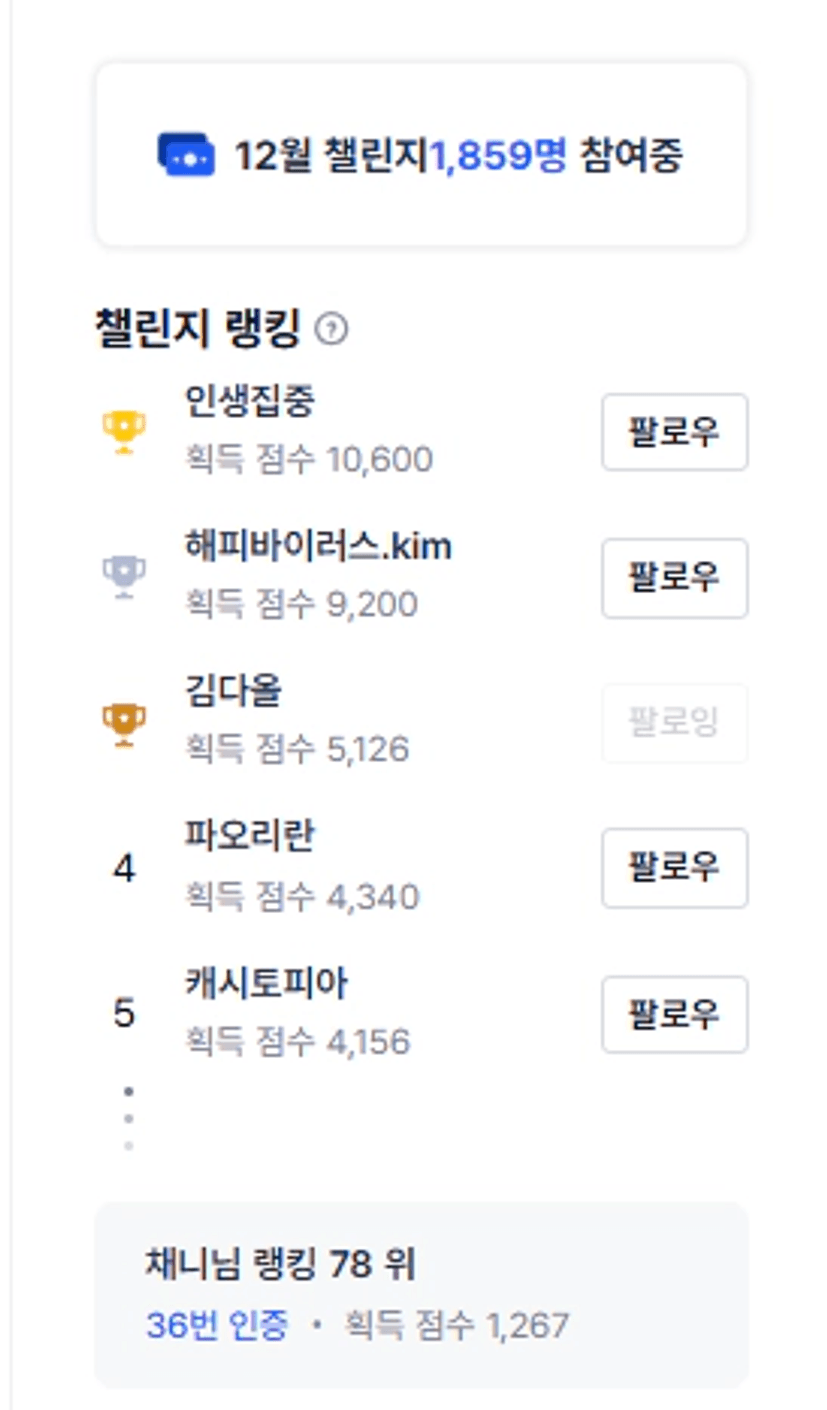Screen dimensions: 827x1410
Task: Click the bronze trophy icon for 김다올
Action: tap(124, 722)
